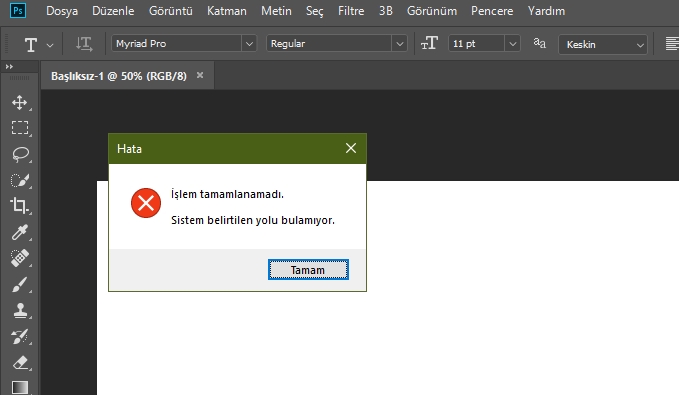Open the Dosya menu

(x=62, y=11)
